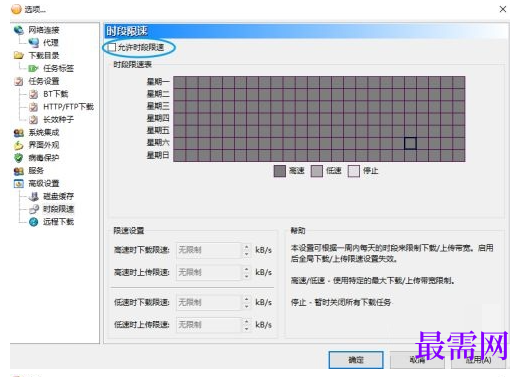Select the green shield 病毒保护 icon

tap(18, 158)
